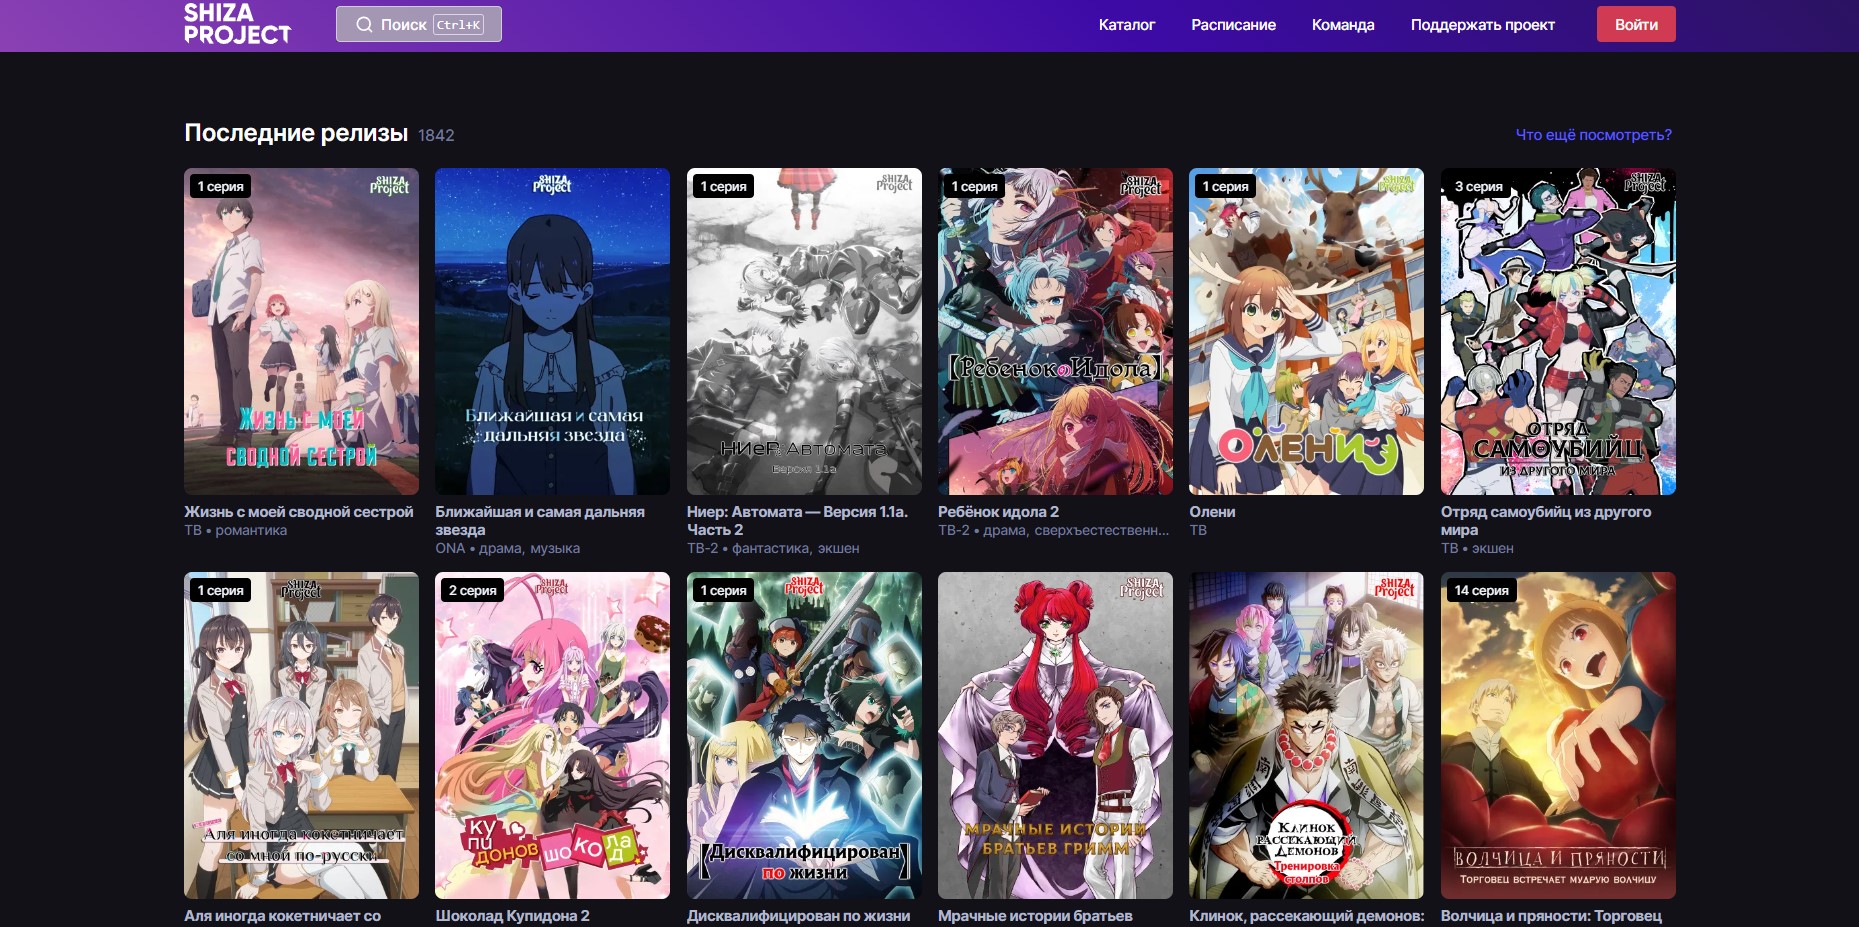Click the magnifier icon in search box

point(364,24)
